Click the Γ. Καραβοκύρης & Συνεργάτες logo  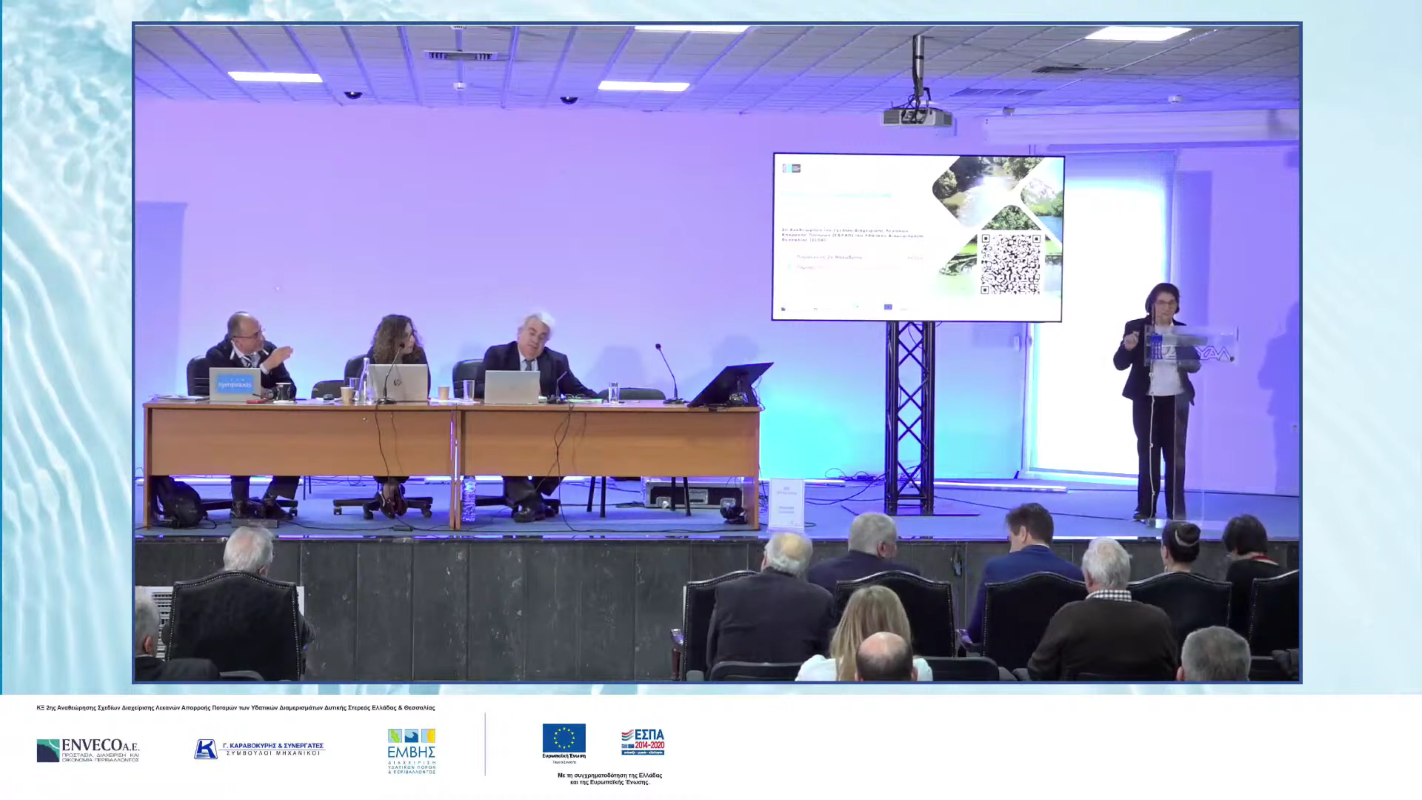(259, 749)
